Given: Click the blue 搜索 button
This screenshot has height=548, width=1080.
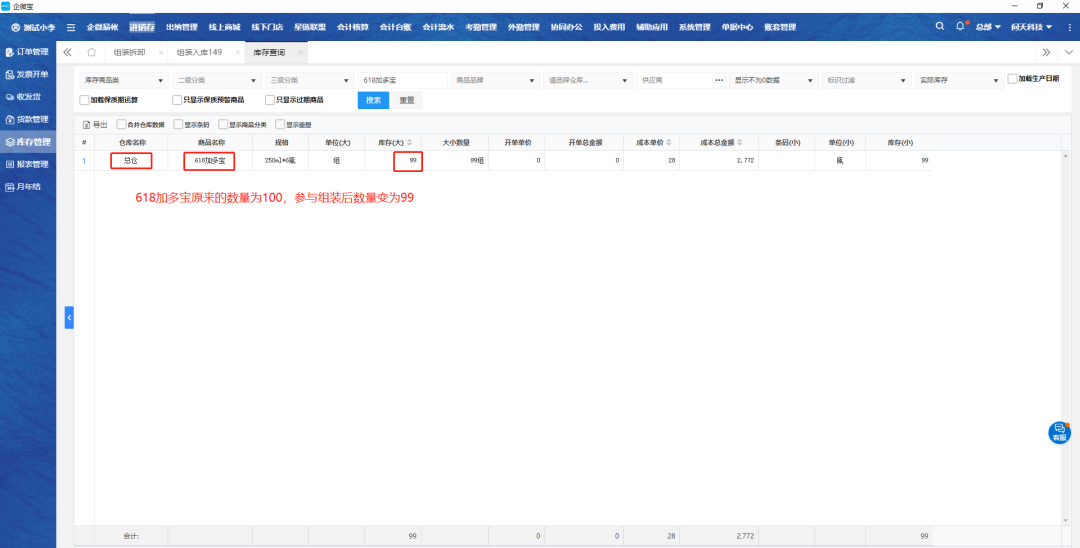Looking at the screenshot, I should click(x=373, y=100).
